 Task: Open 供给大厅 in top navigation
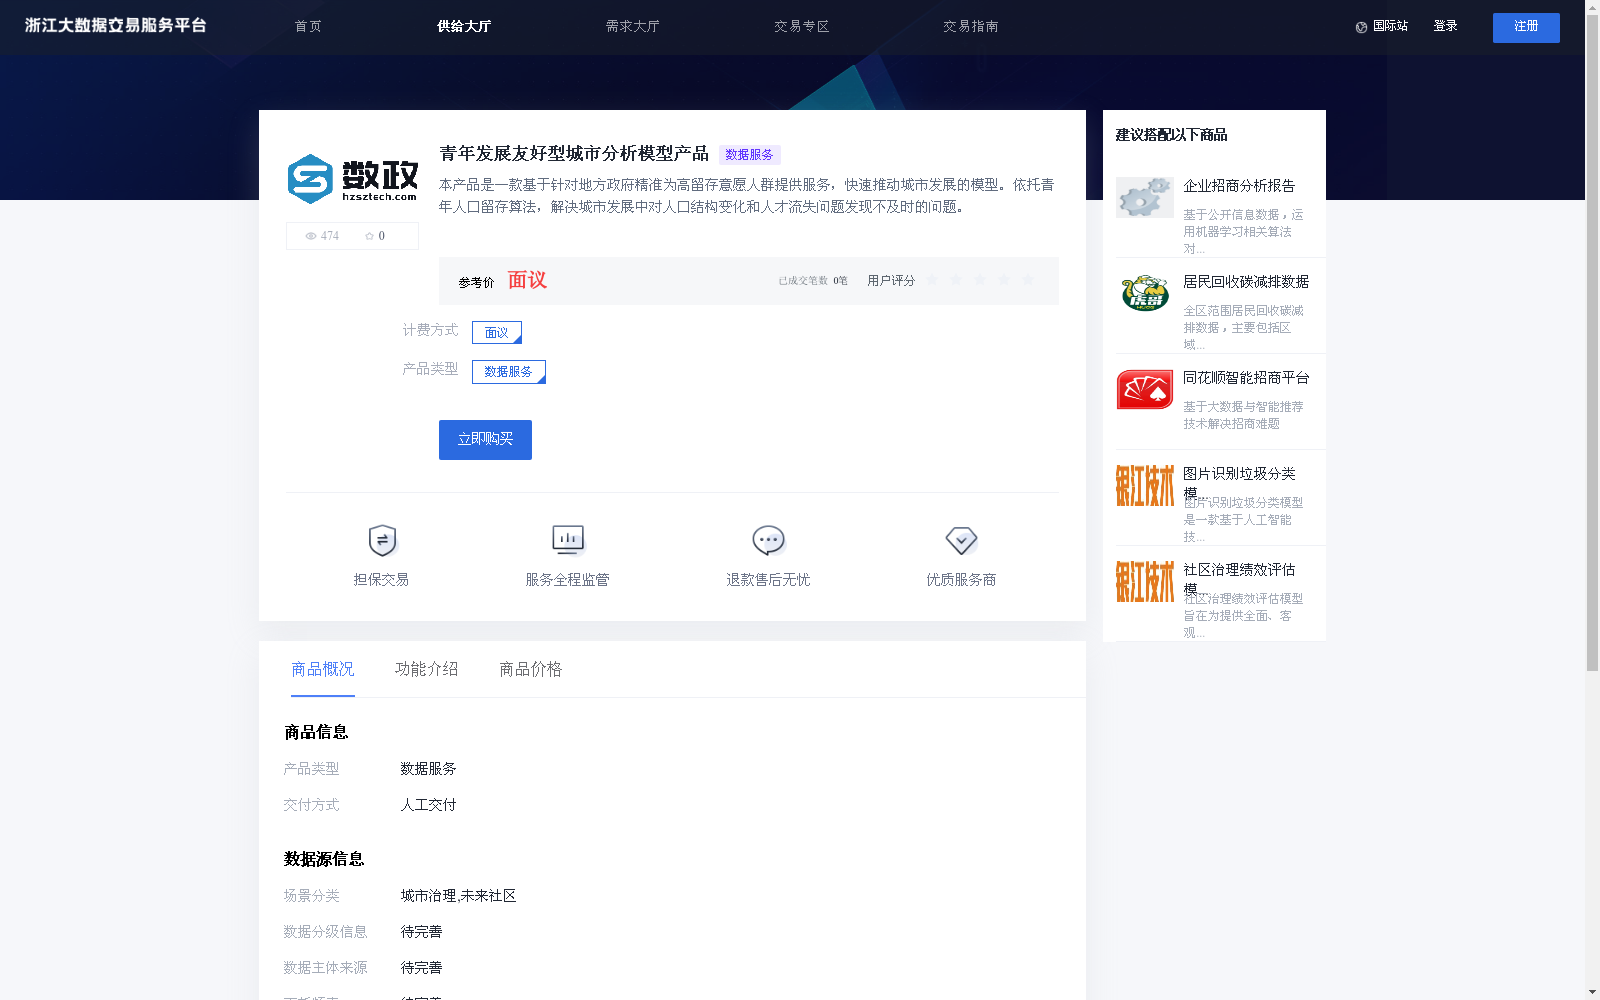464,26
